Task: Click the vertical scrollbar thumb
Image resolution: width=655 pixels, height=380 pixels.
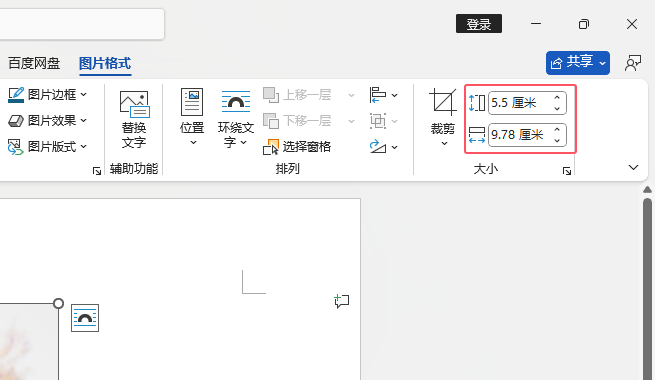Action: click(647, 288)
